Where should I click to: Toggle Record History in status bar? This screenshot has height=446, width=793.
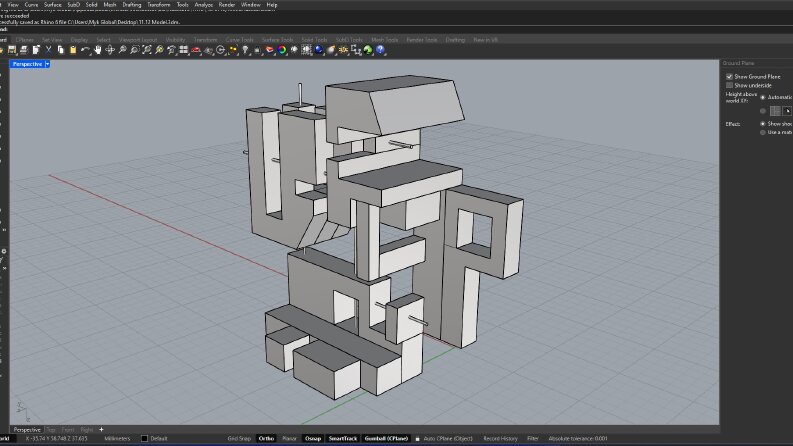500,438
